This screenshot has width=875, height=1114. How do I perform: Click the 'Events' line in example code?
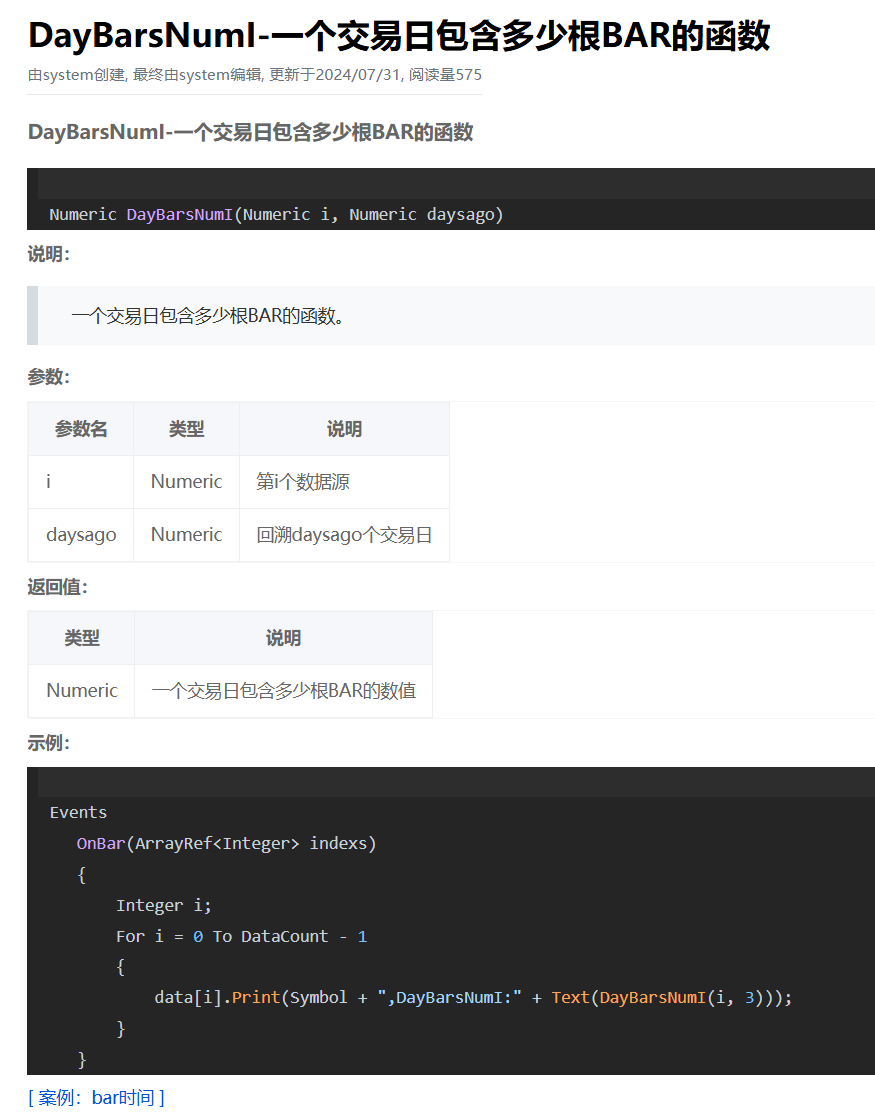[78, 813]
